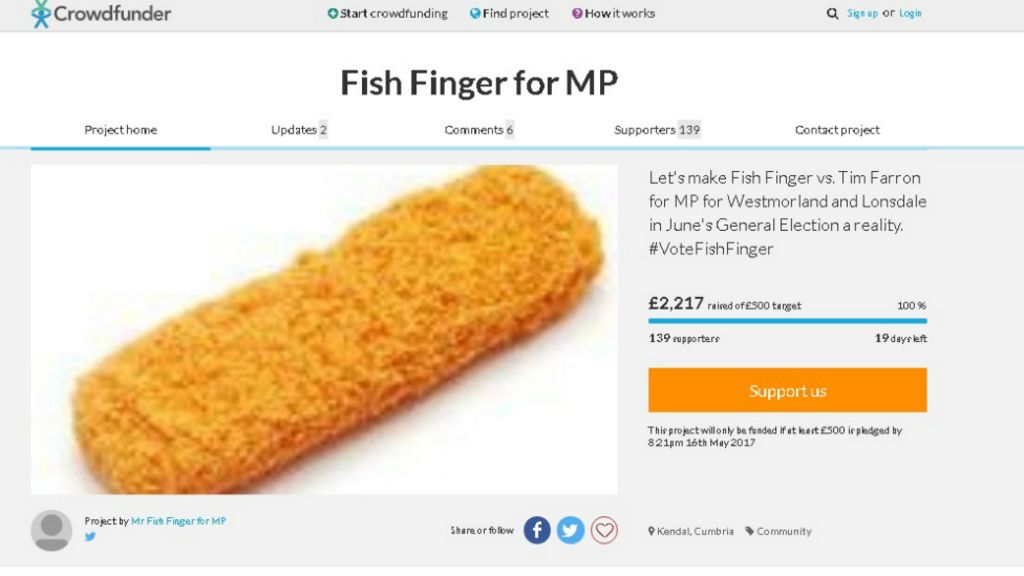Viewport: 1024px width, 576px height.
Task: Click the heart follow icon
Action: [604, 530]
